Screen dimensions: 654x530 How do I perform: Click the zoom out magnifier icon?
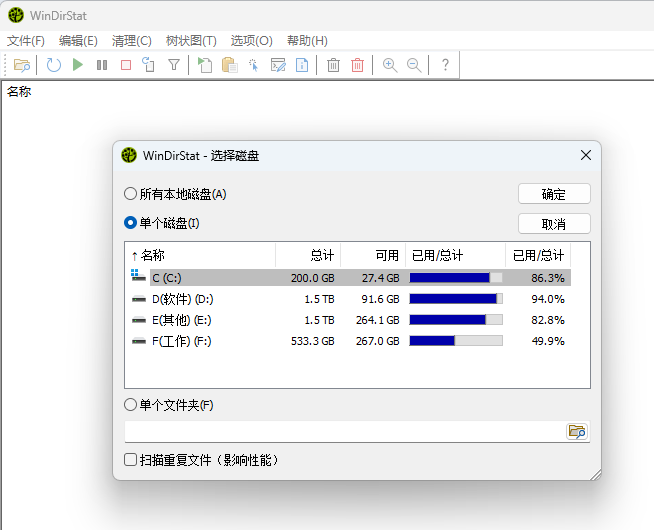click(414, 65)
